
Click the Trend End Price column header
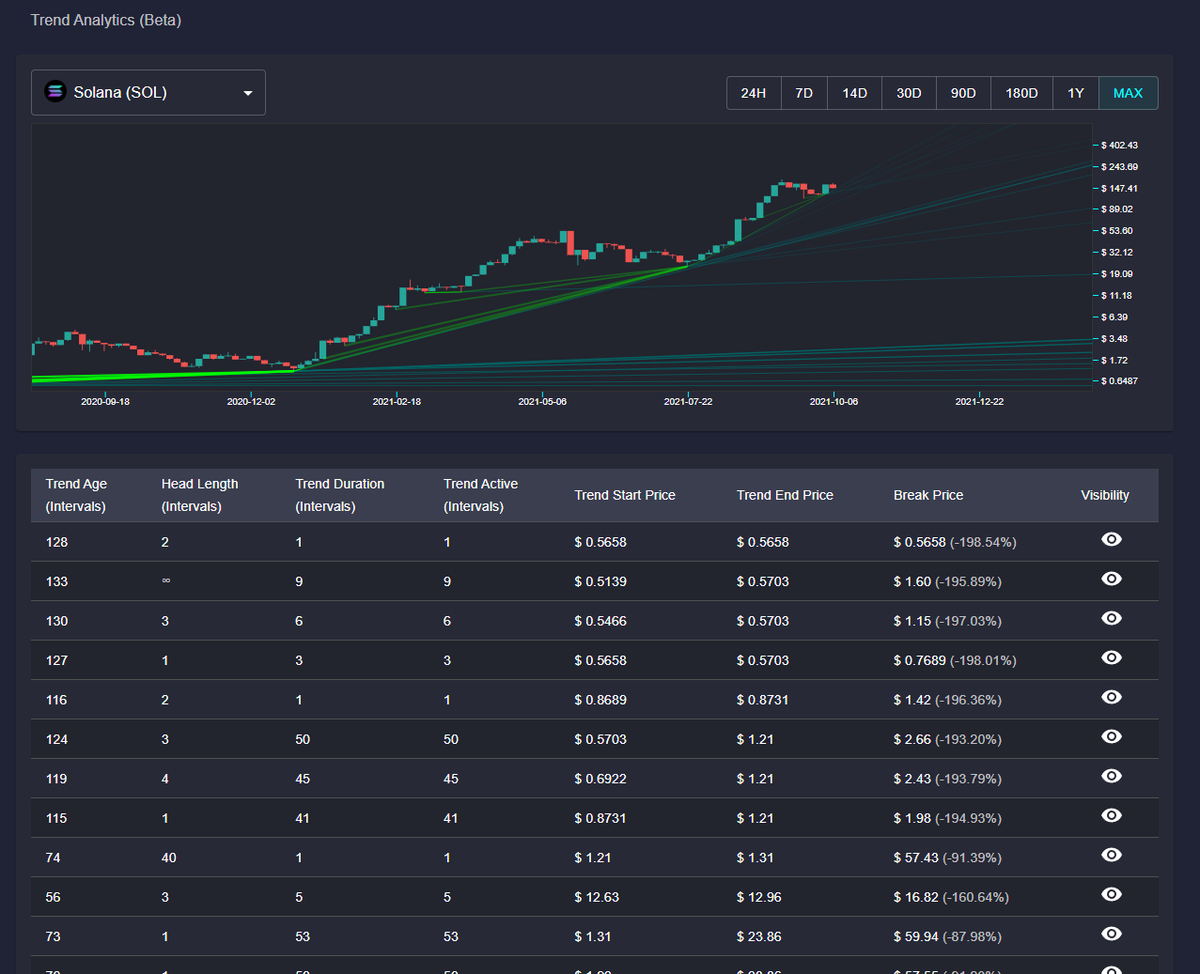coord(785,495)
